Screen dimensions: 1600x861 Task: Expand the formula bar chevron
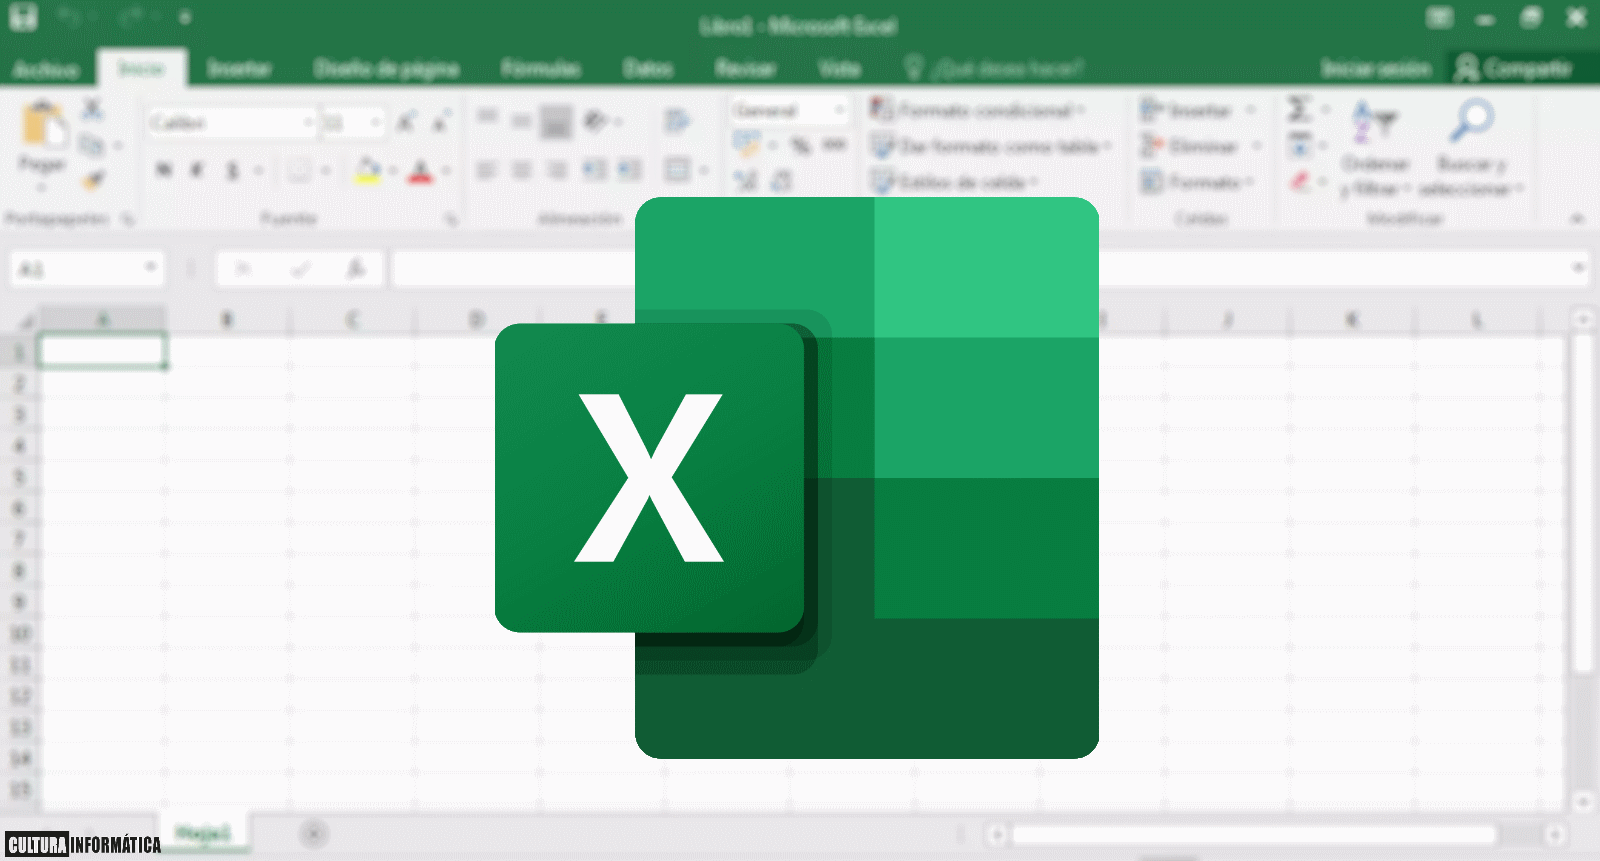pos(1577,267)
